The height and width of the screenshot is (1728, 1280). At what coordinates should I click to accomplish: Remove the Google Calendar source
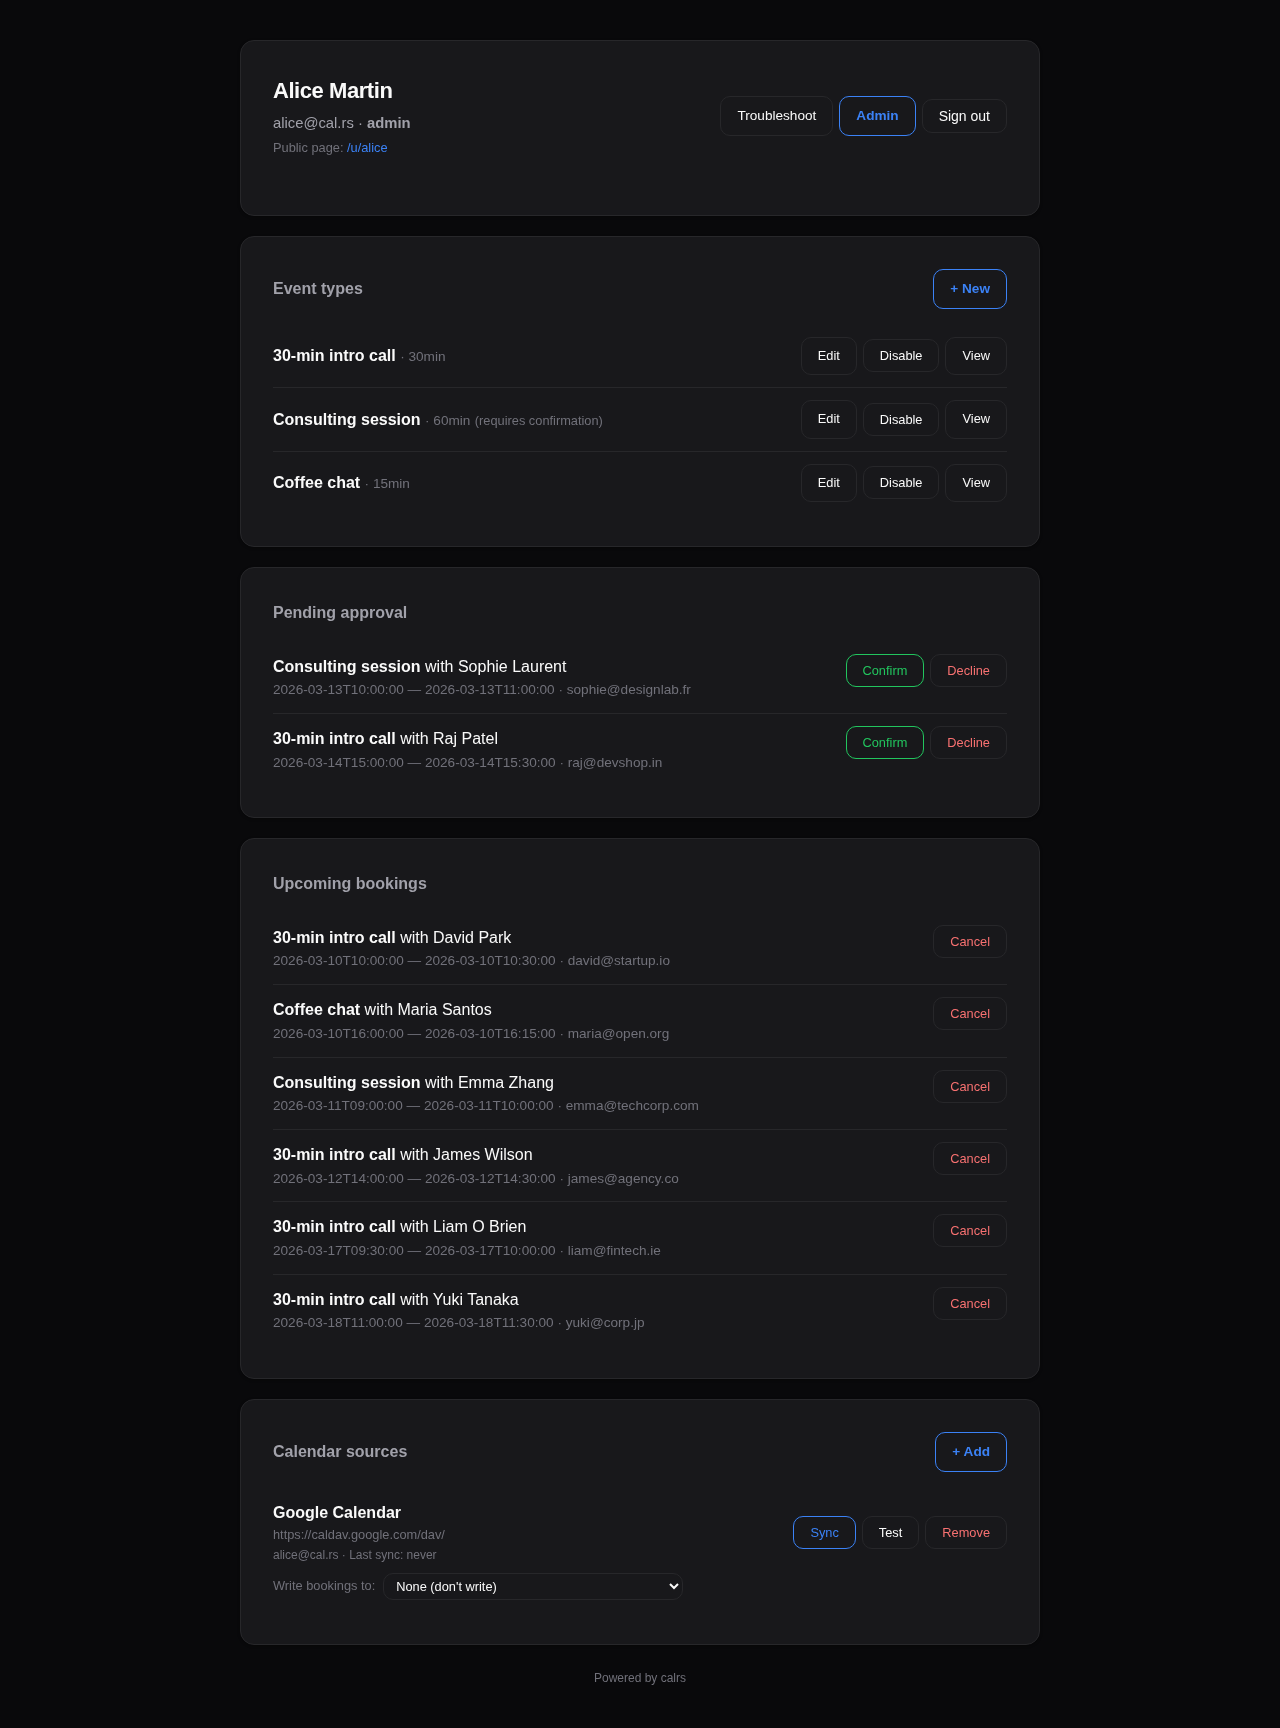(965, 1532)
